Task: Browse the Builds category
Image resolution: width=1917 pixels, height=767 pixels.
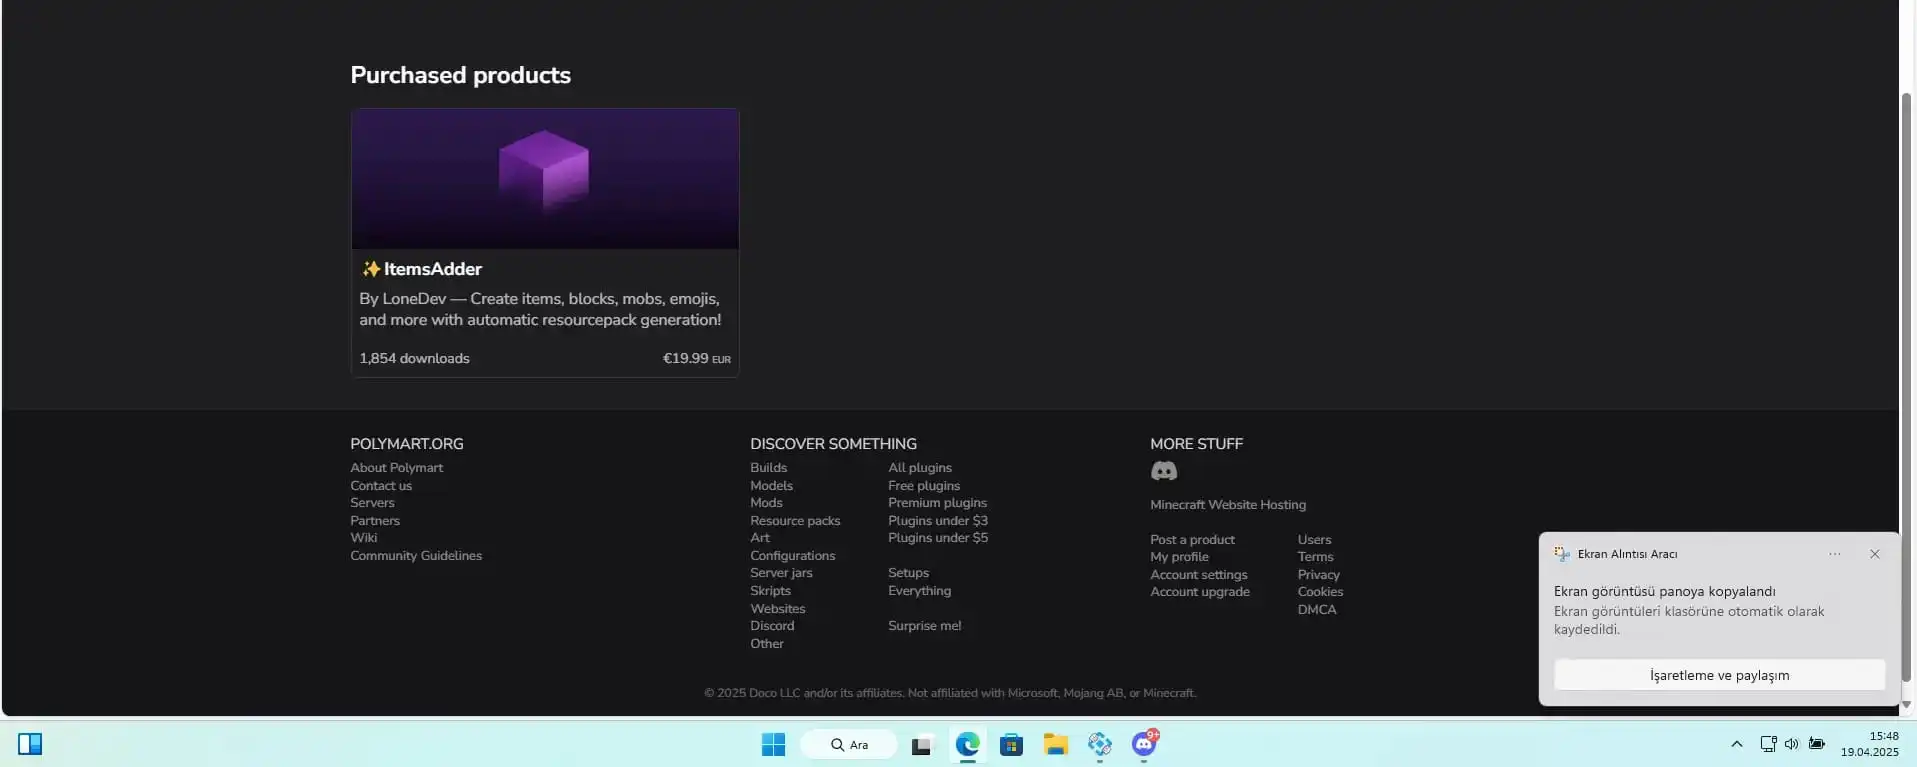Action: point(768,468)
